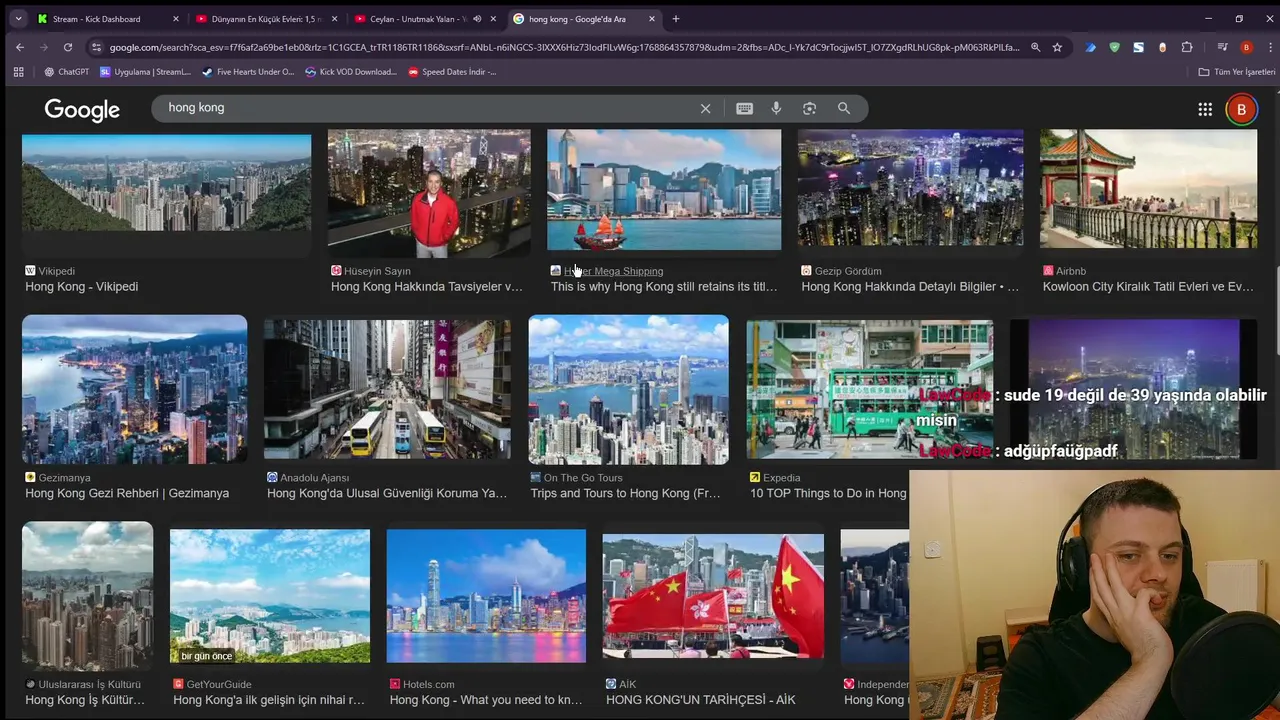Open the Airbnb pavilion image
The width and height of the screenshot is (1280, 720).
point(1148,189)
